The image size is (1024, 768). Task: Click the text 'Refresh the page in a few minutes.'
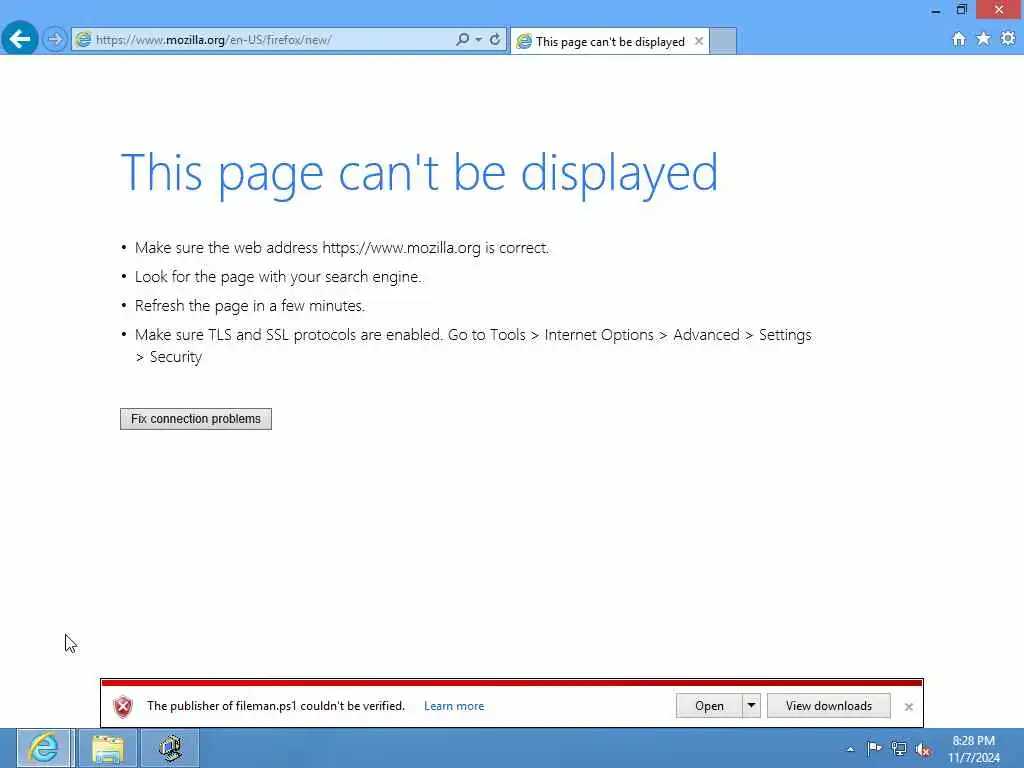coord(250,306)
